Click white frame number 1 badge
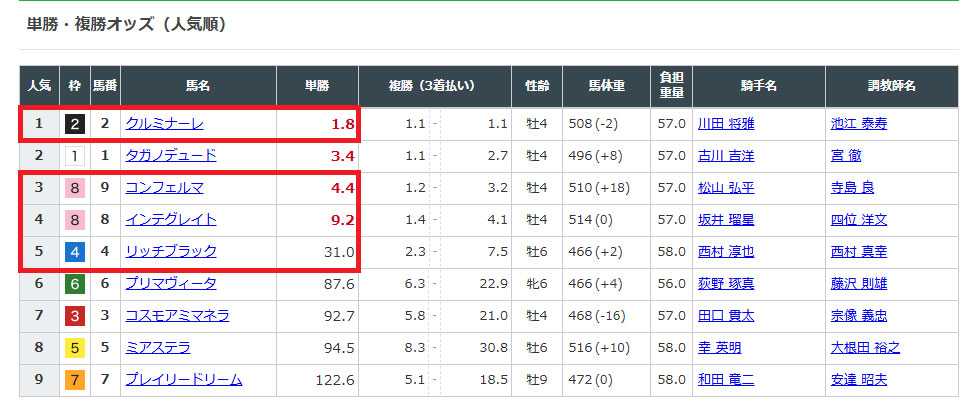 coord(74,156)
